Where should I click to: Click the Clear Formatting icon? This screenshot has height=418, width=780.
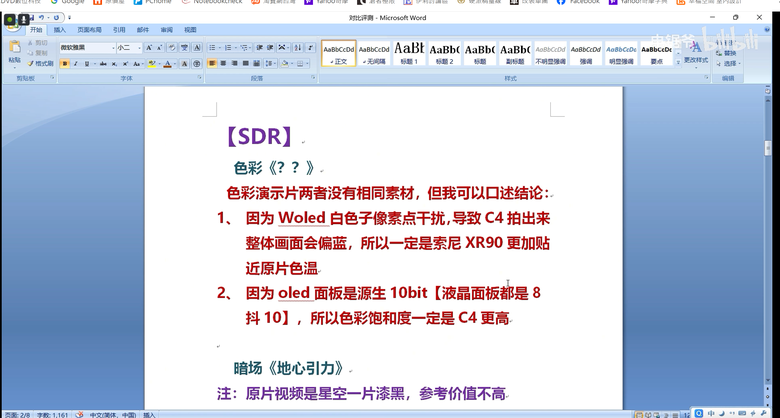pos(172,48)
